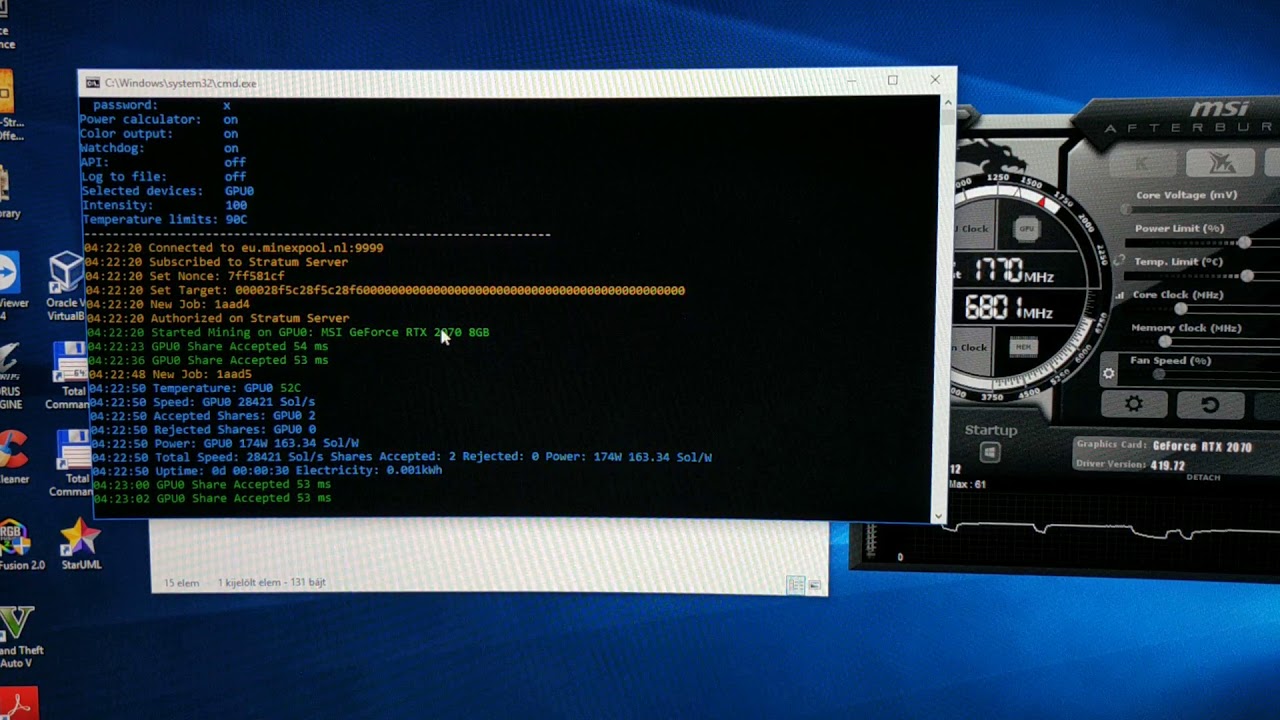Click '1 kijelölt elem - 131 bájt' status text

point(271,582)
